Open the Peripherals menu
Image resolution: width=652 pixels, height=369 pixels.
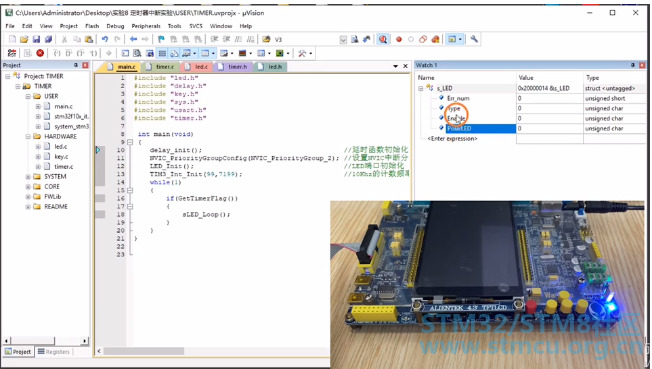[146, 26]
